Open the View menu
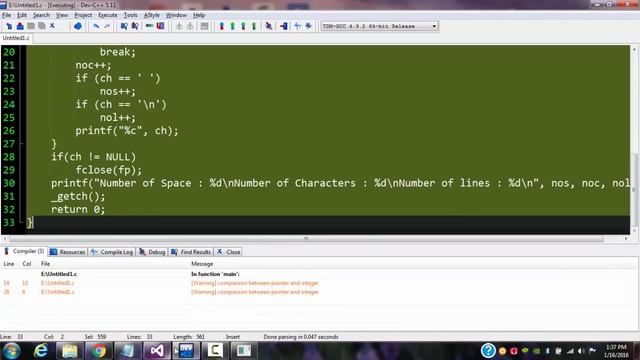 [x=62, y=15]
